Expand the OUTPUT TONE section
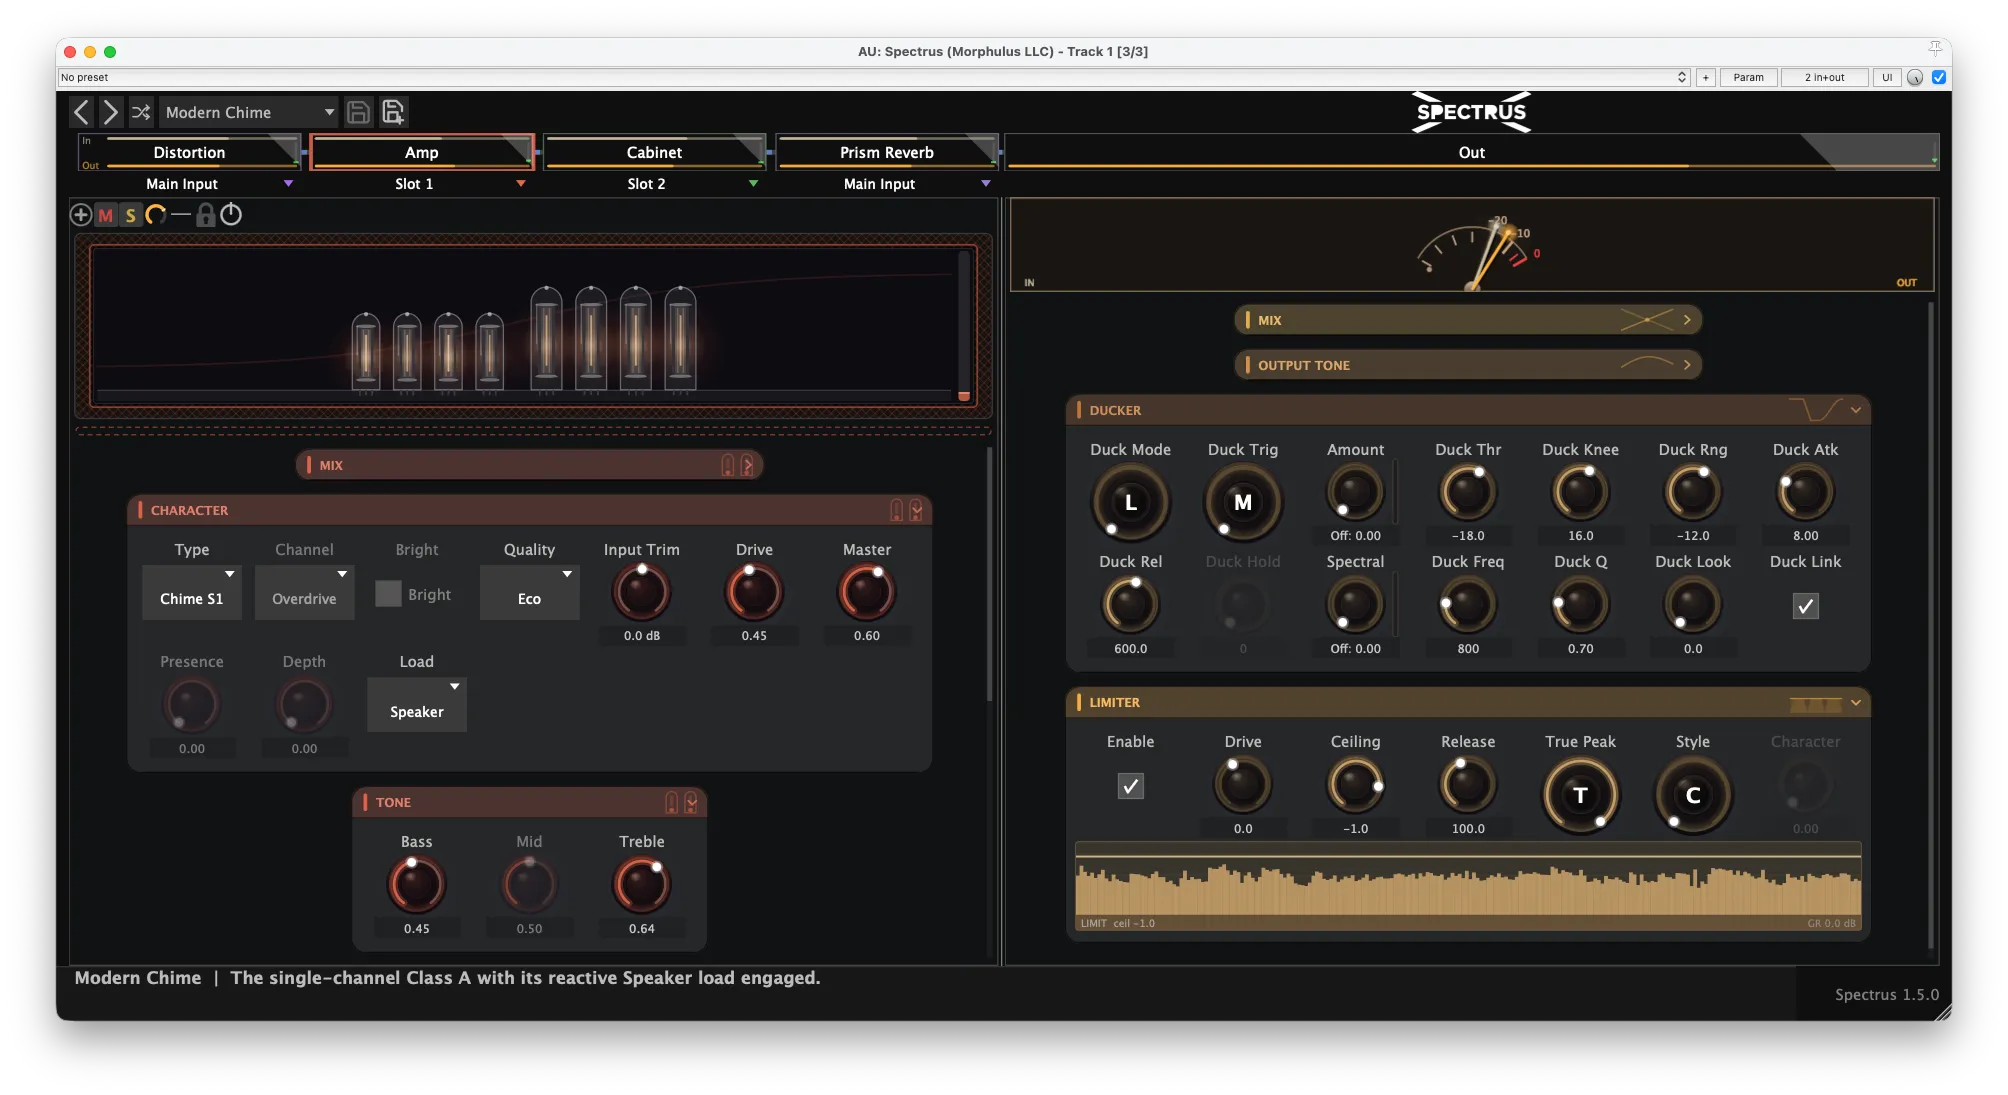2008x1095 pixels. coord(1467,365)
